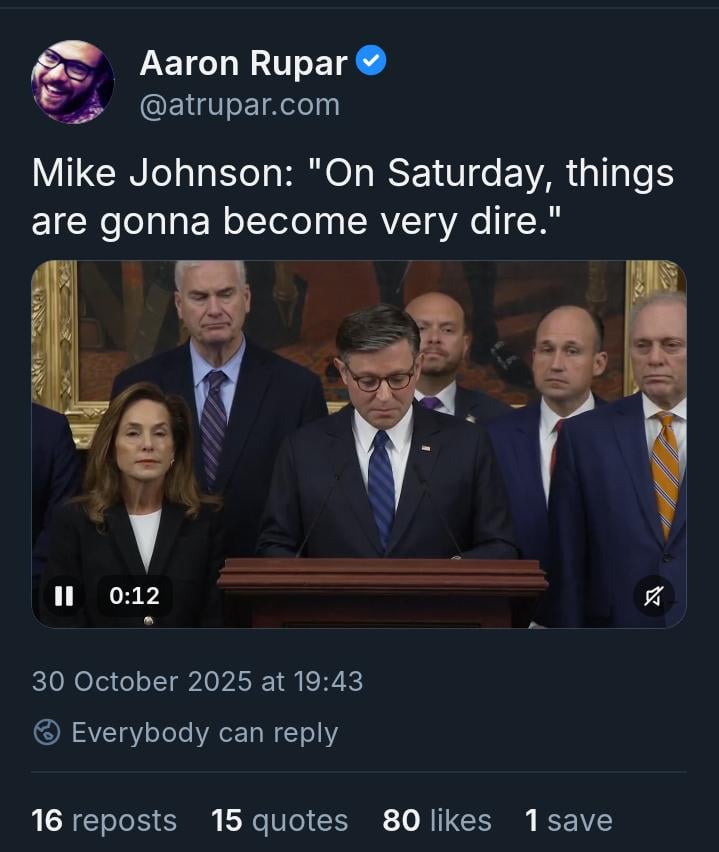Click the "Mike Johnson:" post text
The width and height of the screenshot is (719, 852).
tap(158, 174)
